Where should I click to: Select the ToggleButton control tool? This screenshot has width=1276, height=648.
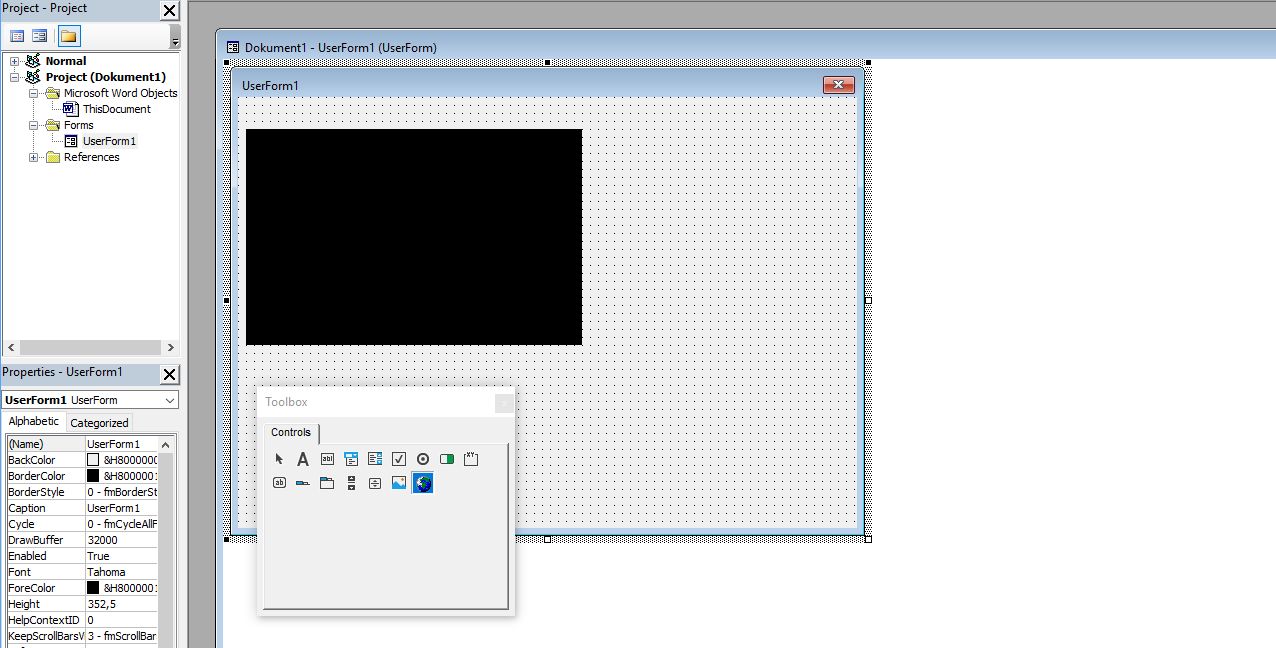click(447, 459)
